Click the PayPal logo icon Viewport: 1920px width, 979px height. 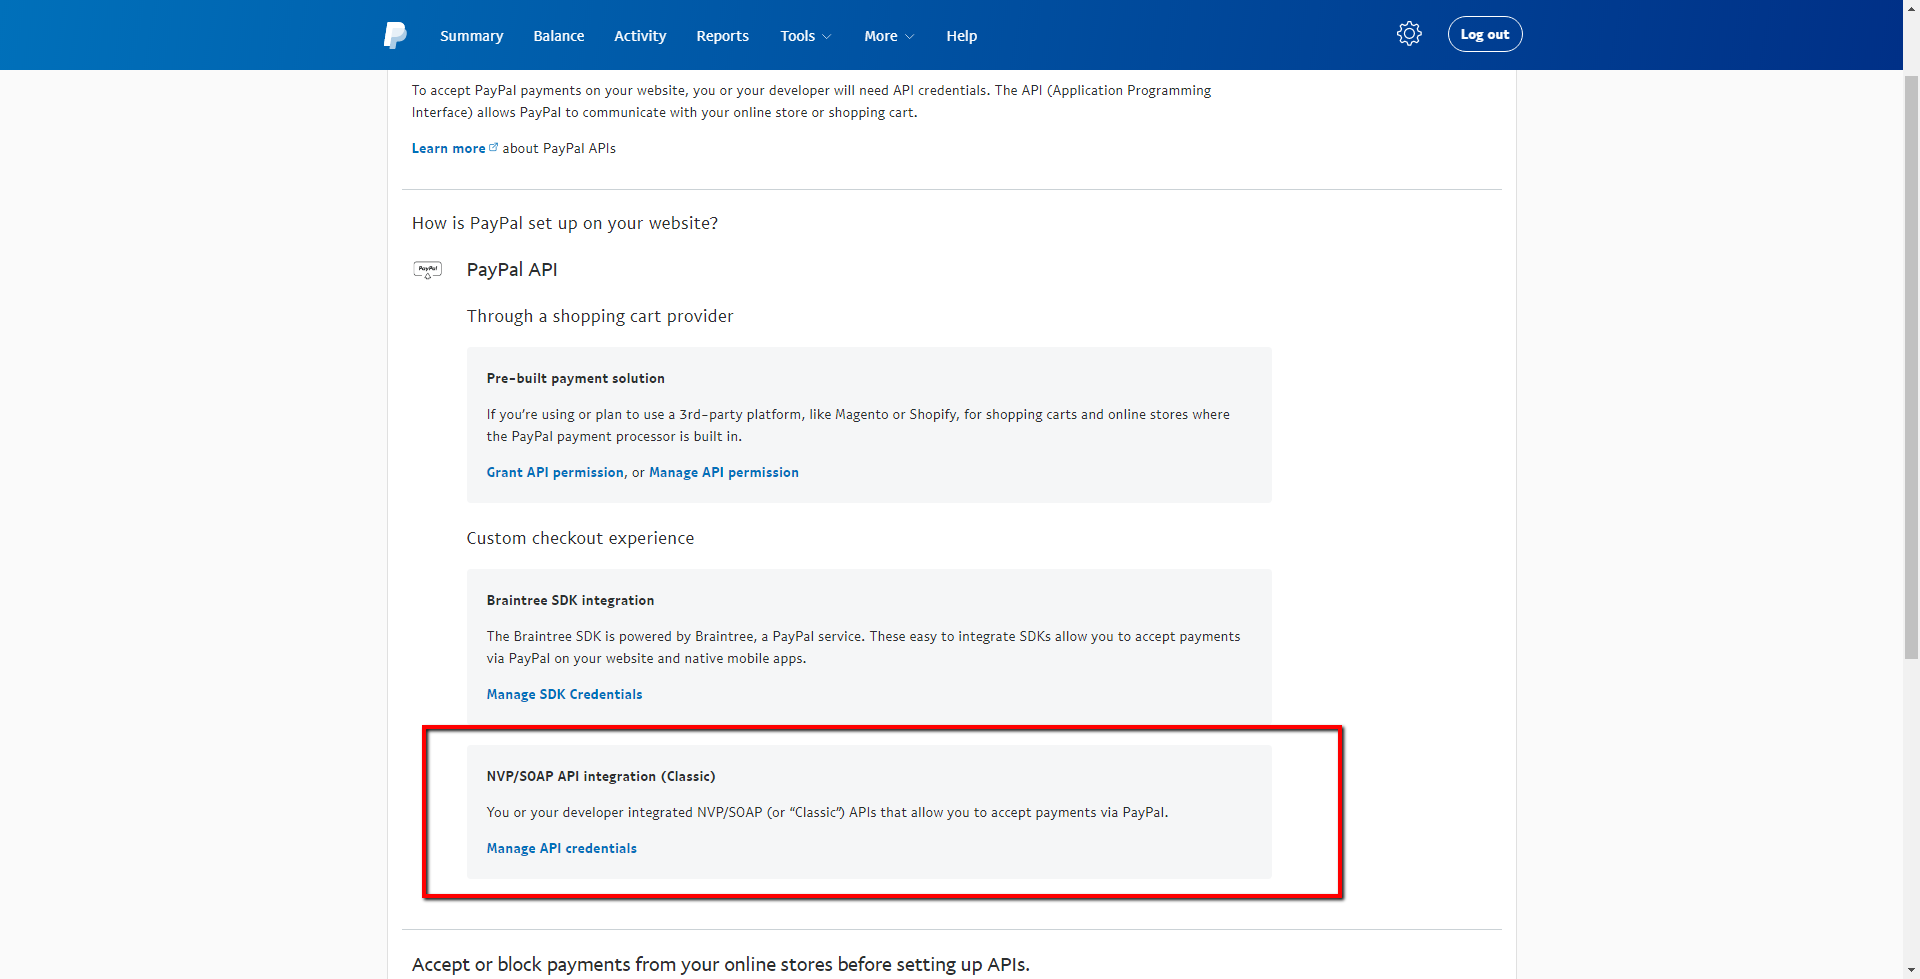(395, 35)
